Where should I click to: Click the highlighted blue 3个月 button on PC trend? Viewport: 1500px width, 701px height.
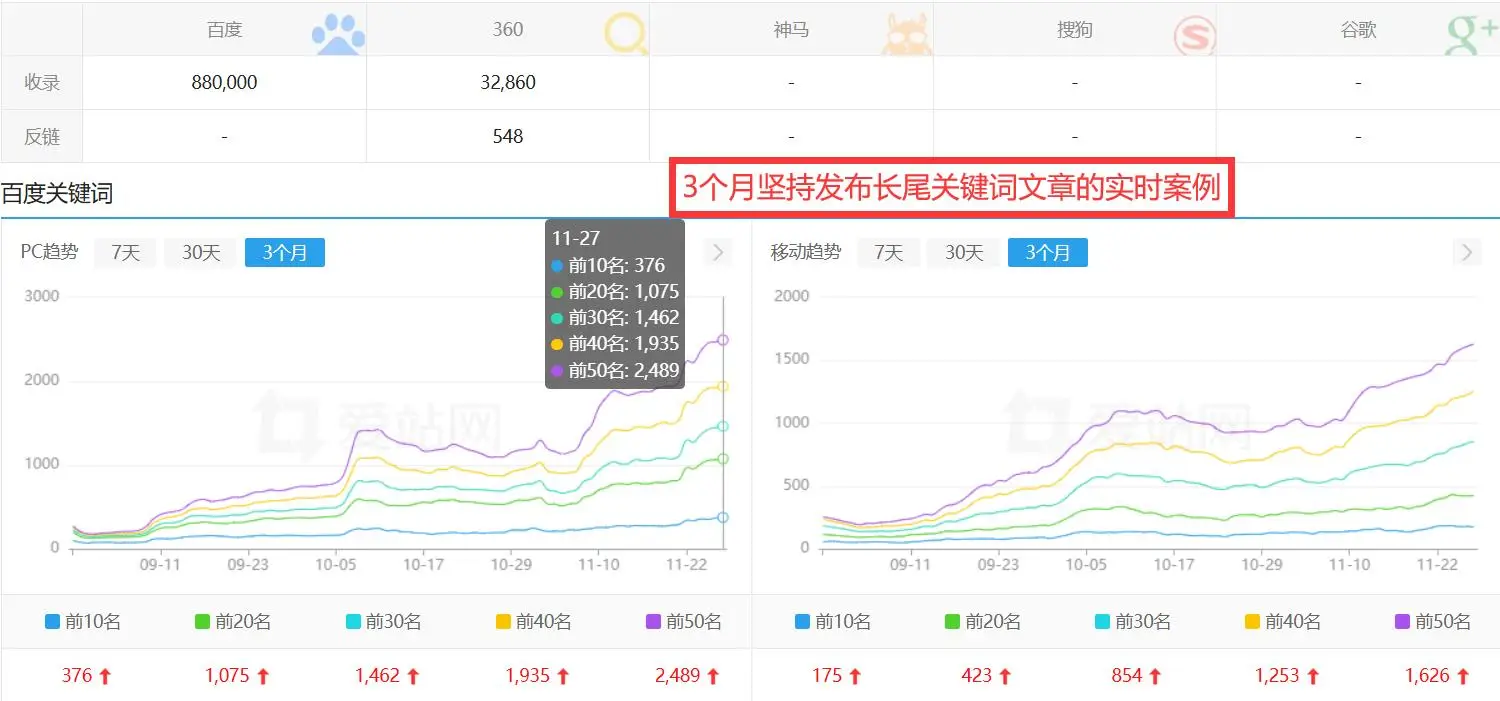click(284, 252)
